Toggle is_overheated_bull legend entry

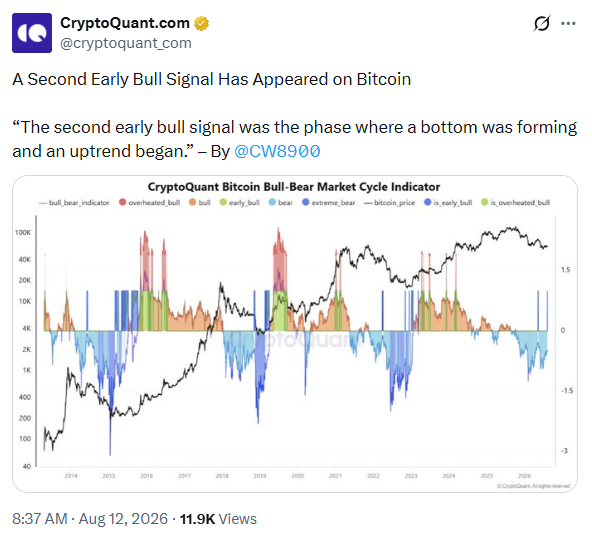(x=515, y=203)
